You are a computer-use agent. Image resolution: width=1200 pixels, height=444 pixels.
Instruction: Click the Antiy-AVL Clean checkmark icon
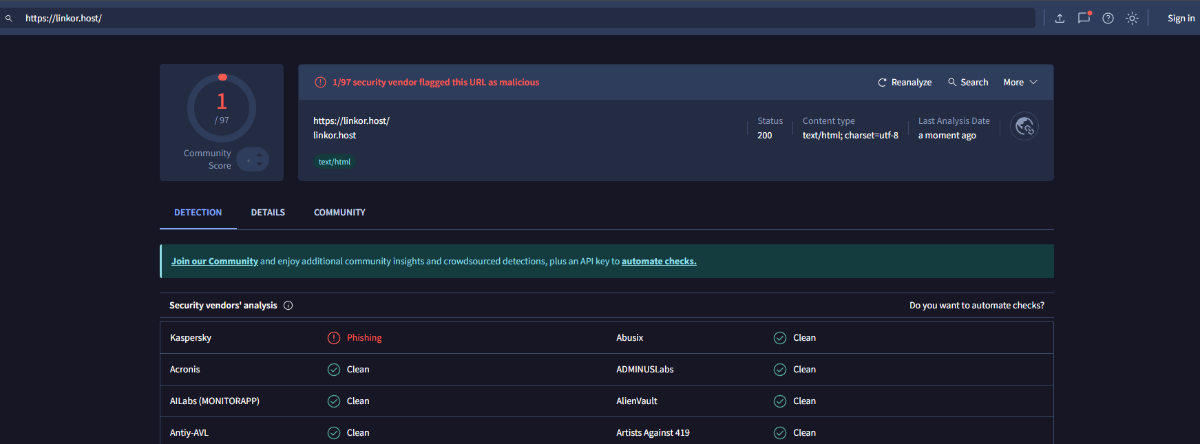pos(334,433)
